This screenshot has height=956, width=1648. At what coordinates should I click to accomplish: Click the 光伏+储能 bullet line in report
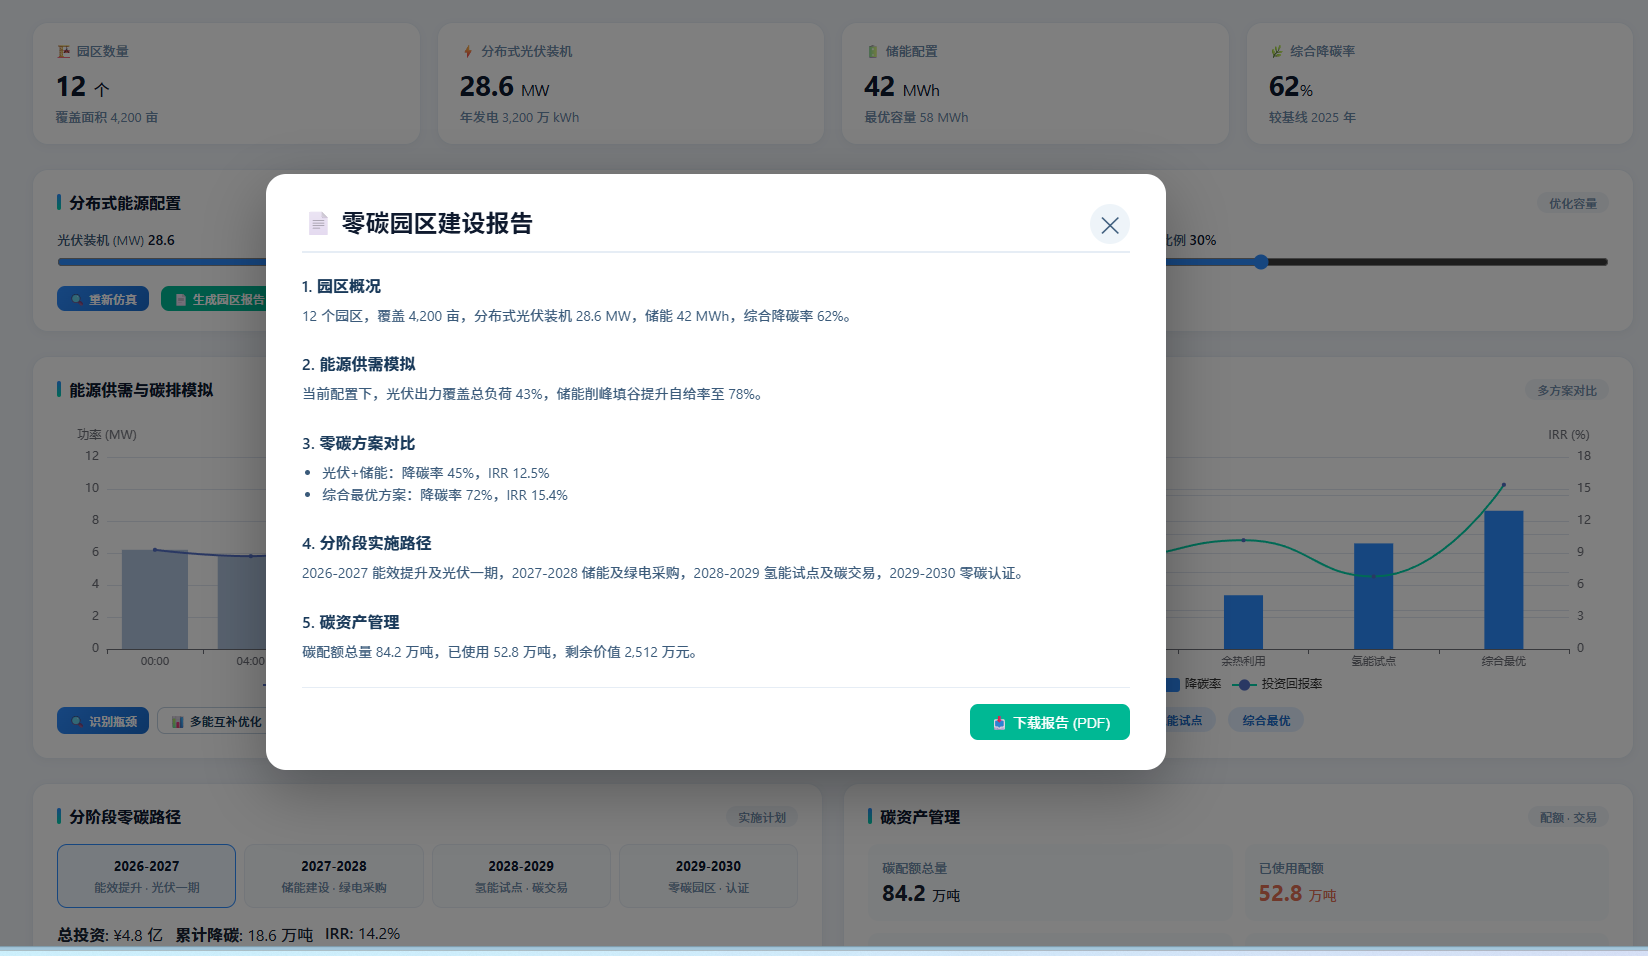pos(435,473)
